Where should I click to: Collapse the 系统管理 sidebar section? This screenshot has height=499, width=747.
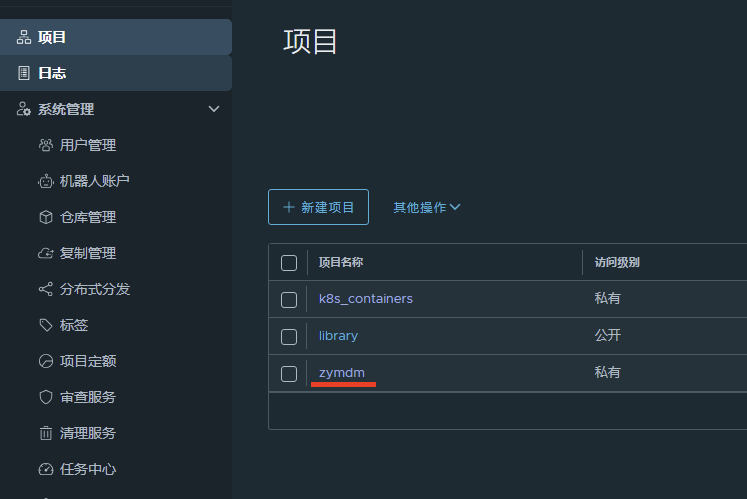point(213,109)
